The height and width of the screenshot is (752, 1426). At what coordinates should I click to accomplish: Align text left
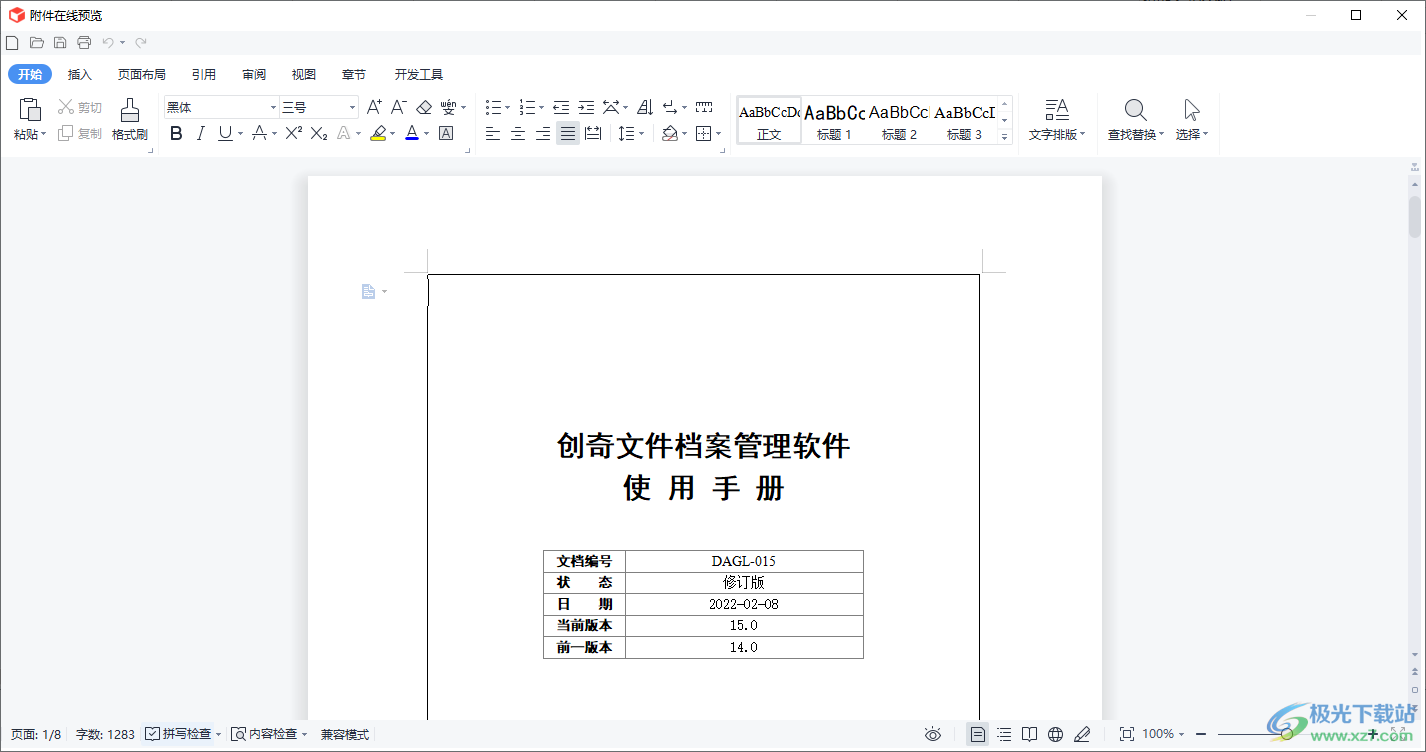pos(493,133)
